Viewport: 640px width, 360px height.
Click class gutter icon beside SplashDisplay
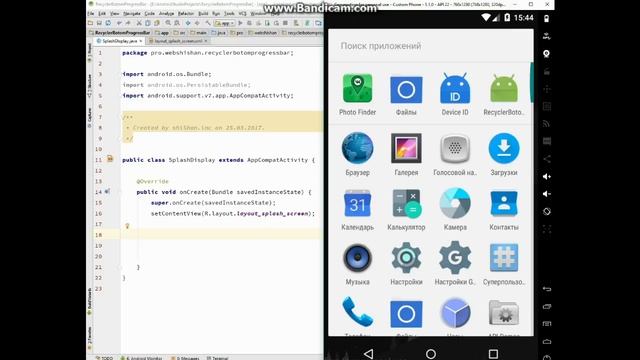110,158
